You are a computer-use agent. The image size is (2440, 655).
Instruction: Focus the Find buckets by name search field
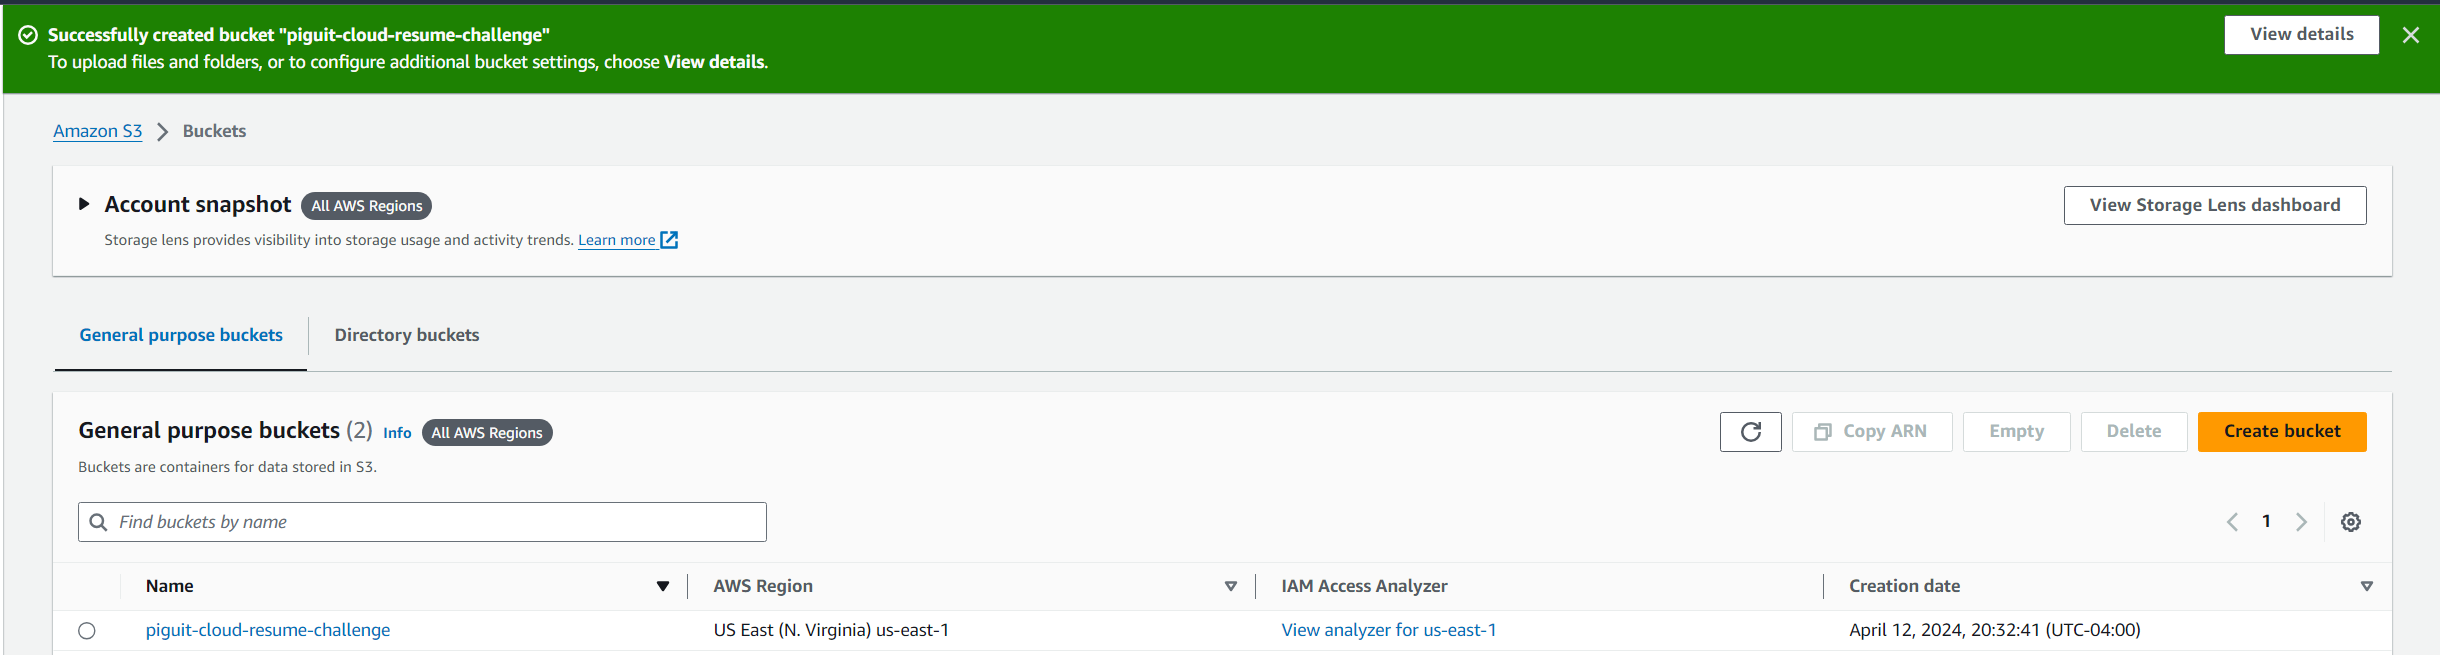pyautogui.click(x=422, y=522)
